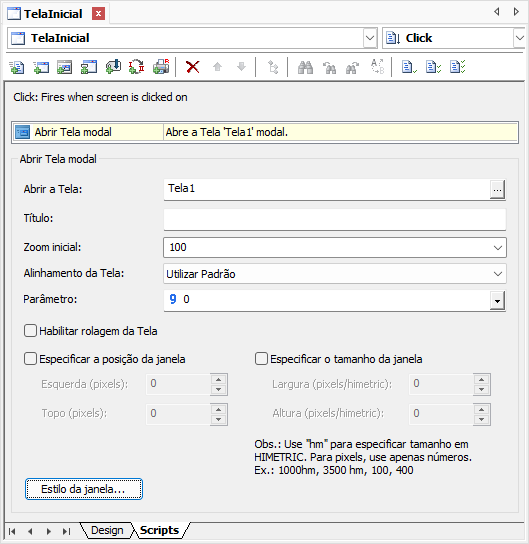
Task: Go to previous bottom tab
Action: click(30, 531)
